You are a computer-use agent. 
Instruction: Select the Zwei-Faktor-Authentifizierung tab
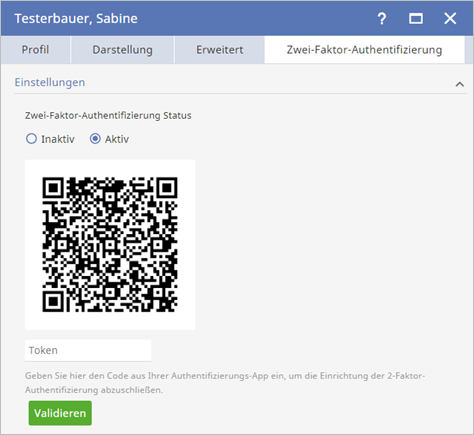364,50
